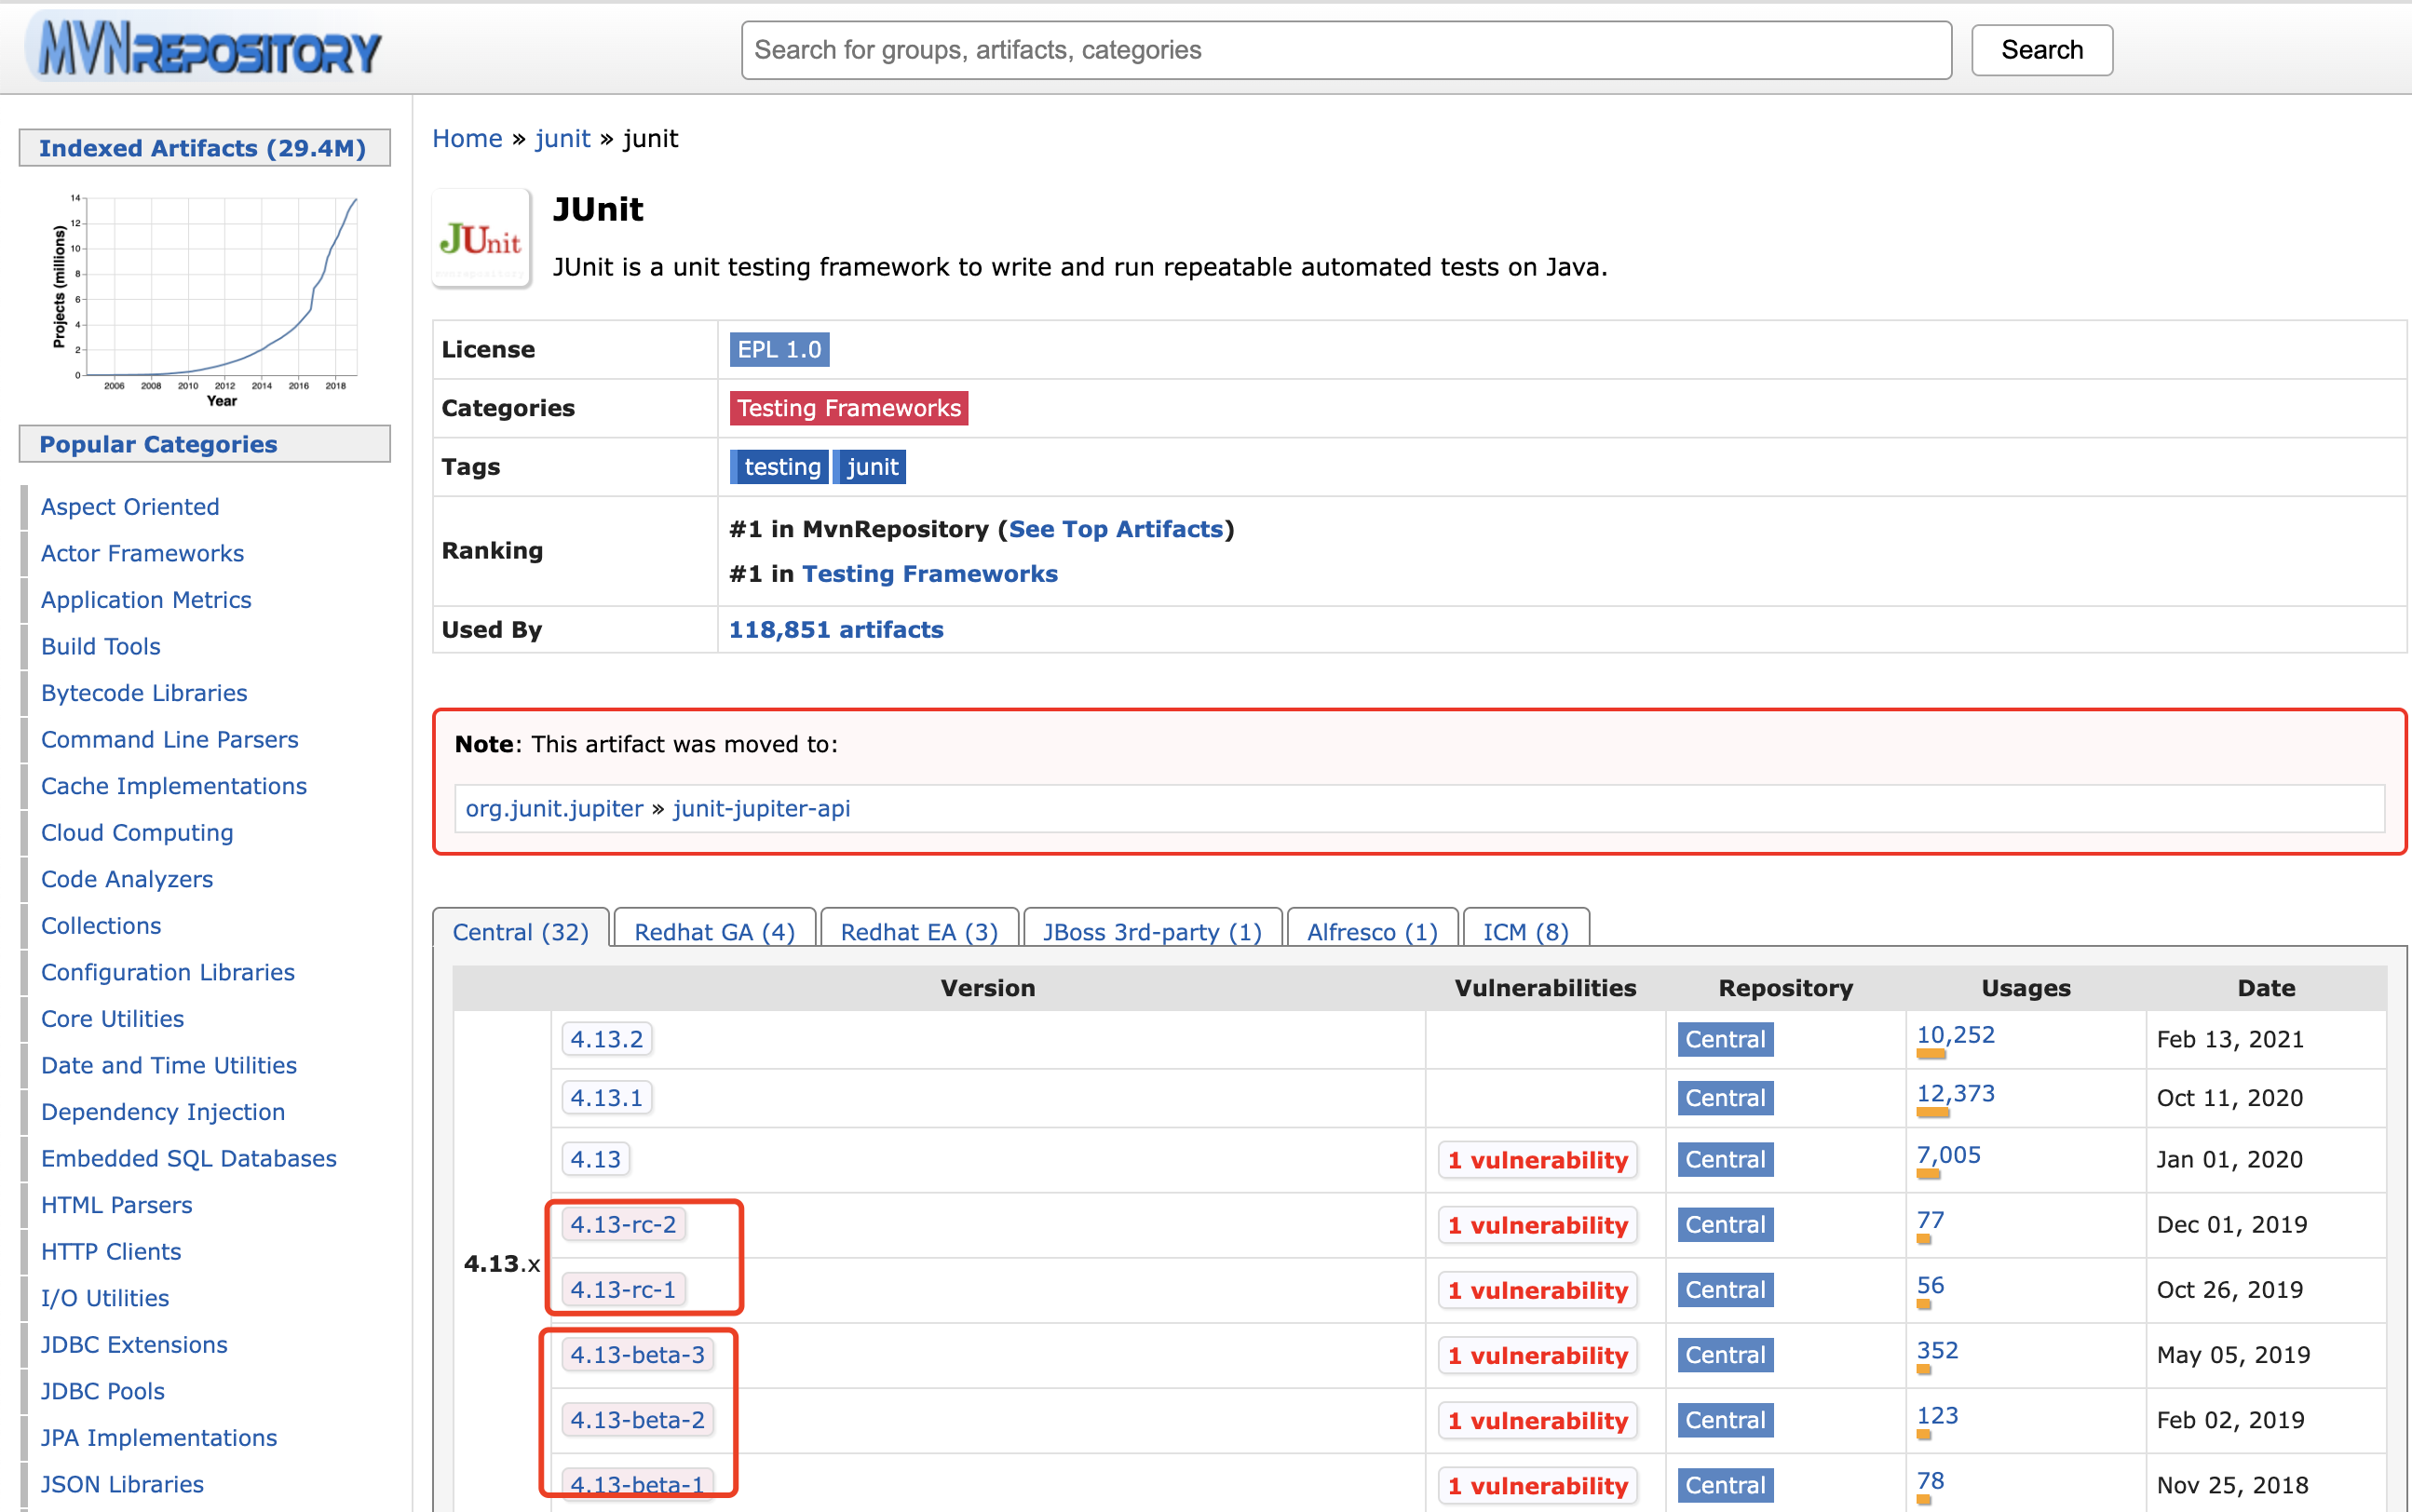Viewport: 2412px width, 1512px height.
Task: Open the Build Tools category
Action: pyautogui.click(x=100, y=646)
